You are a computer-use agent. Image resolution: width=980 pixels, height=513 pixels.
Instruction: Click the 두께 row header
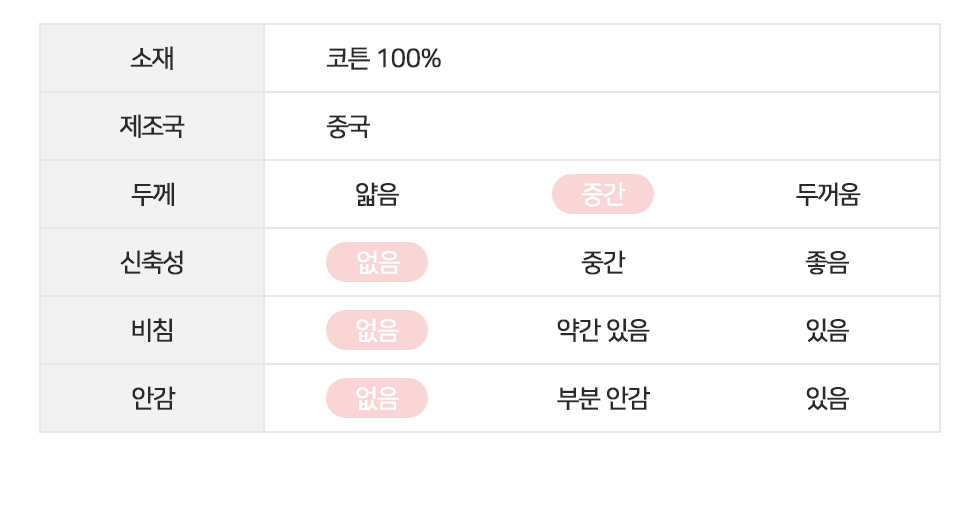point(152,195)
